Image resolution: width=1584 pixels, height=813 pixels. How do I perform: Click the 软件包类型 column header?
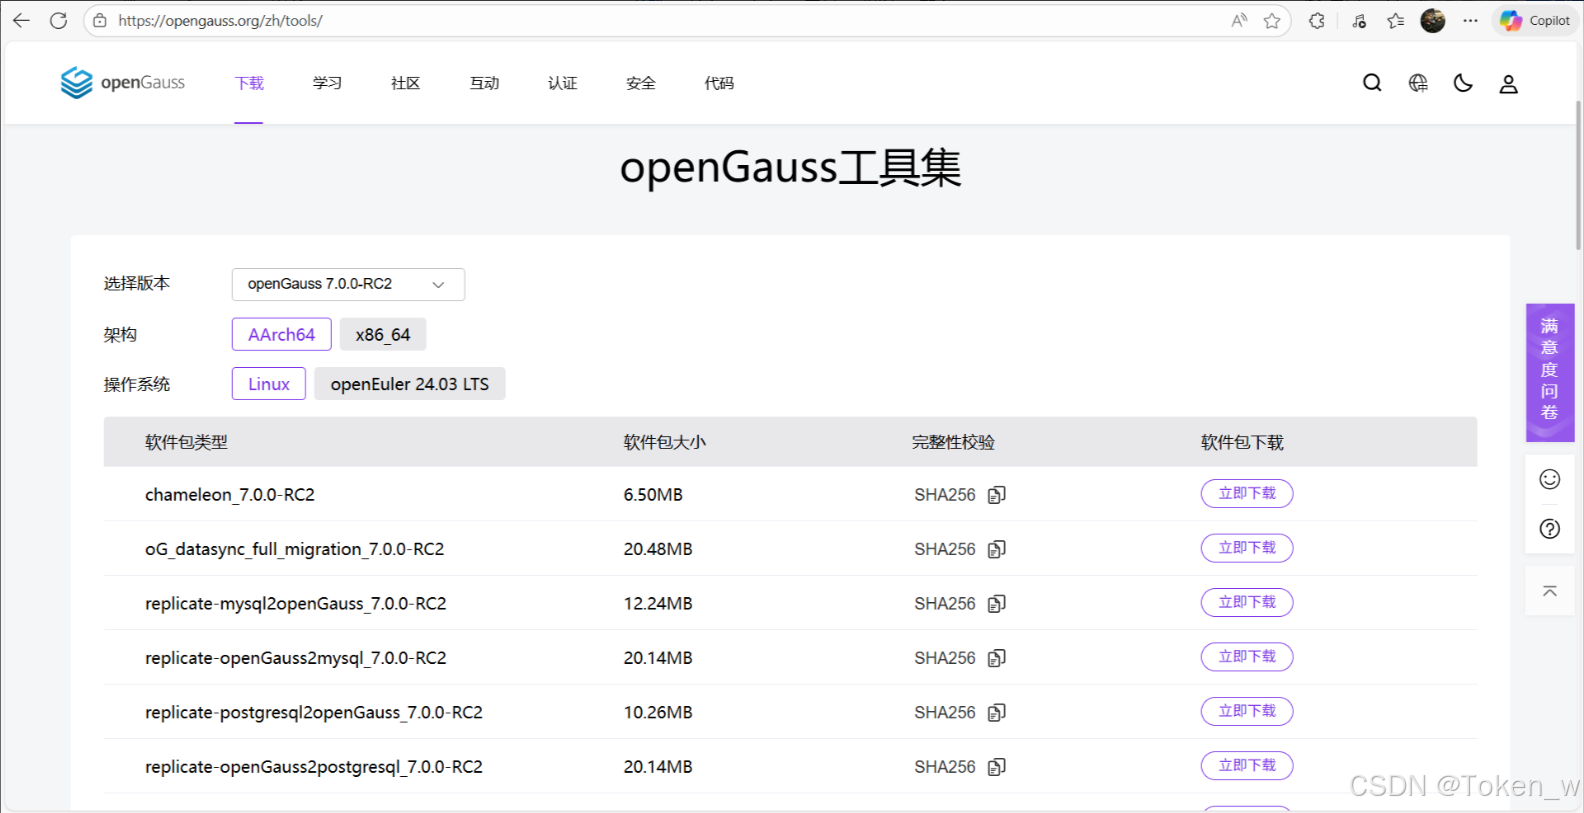tap(186, 442)
